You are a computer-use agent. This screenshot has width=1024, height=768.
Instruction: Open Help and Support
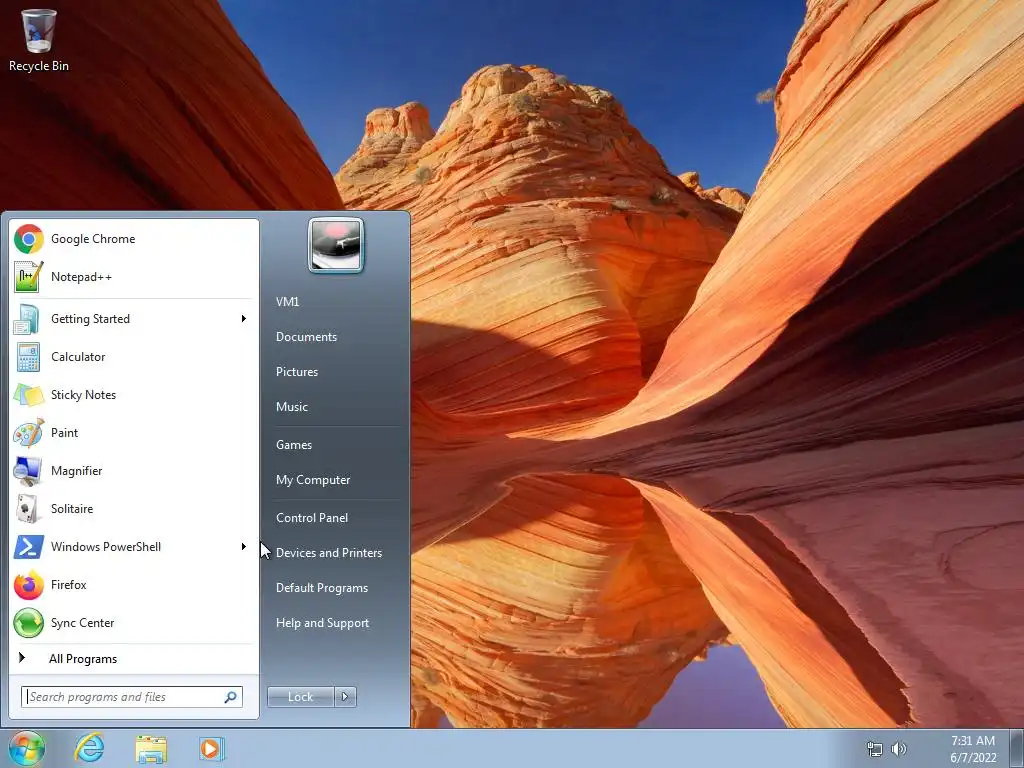[322, 623]
